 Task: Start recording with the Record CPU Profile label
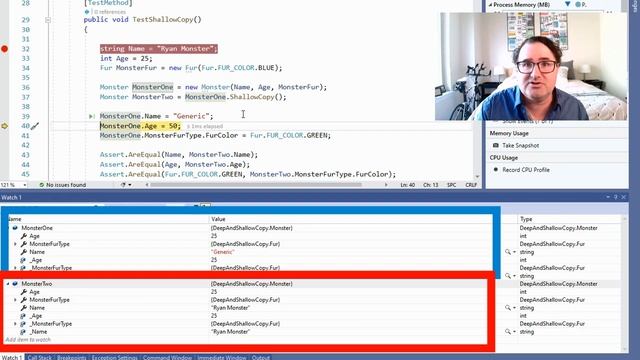526,170
